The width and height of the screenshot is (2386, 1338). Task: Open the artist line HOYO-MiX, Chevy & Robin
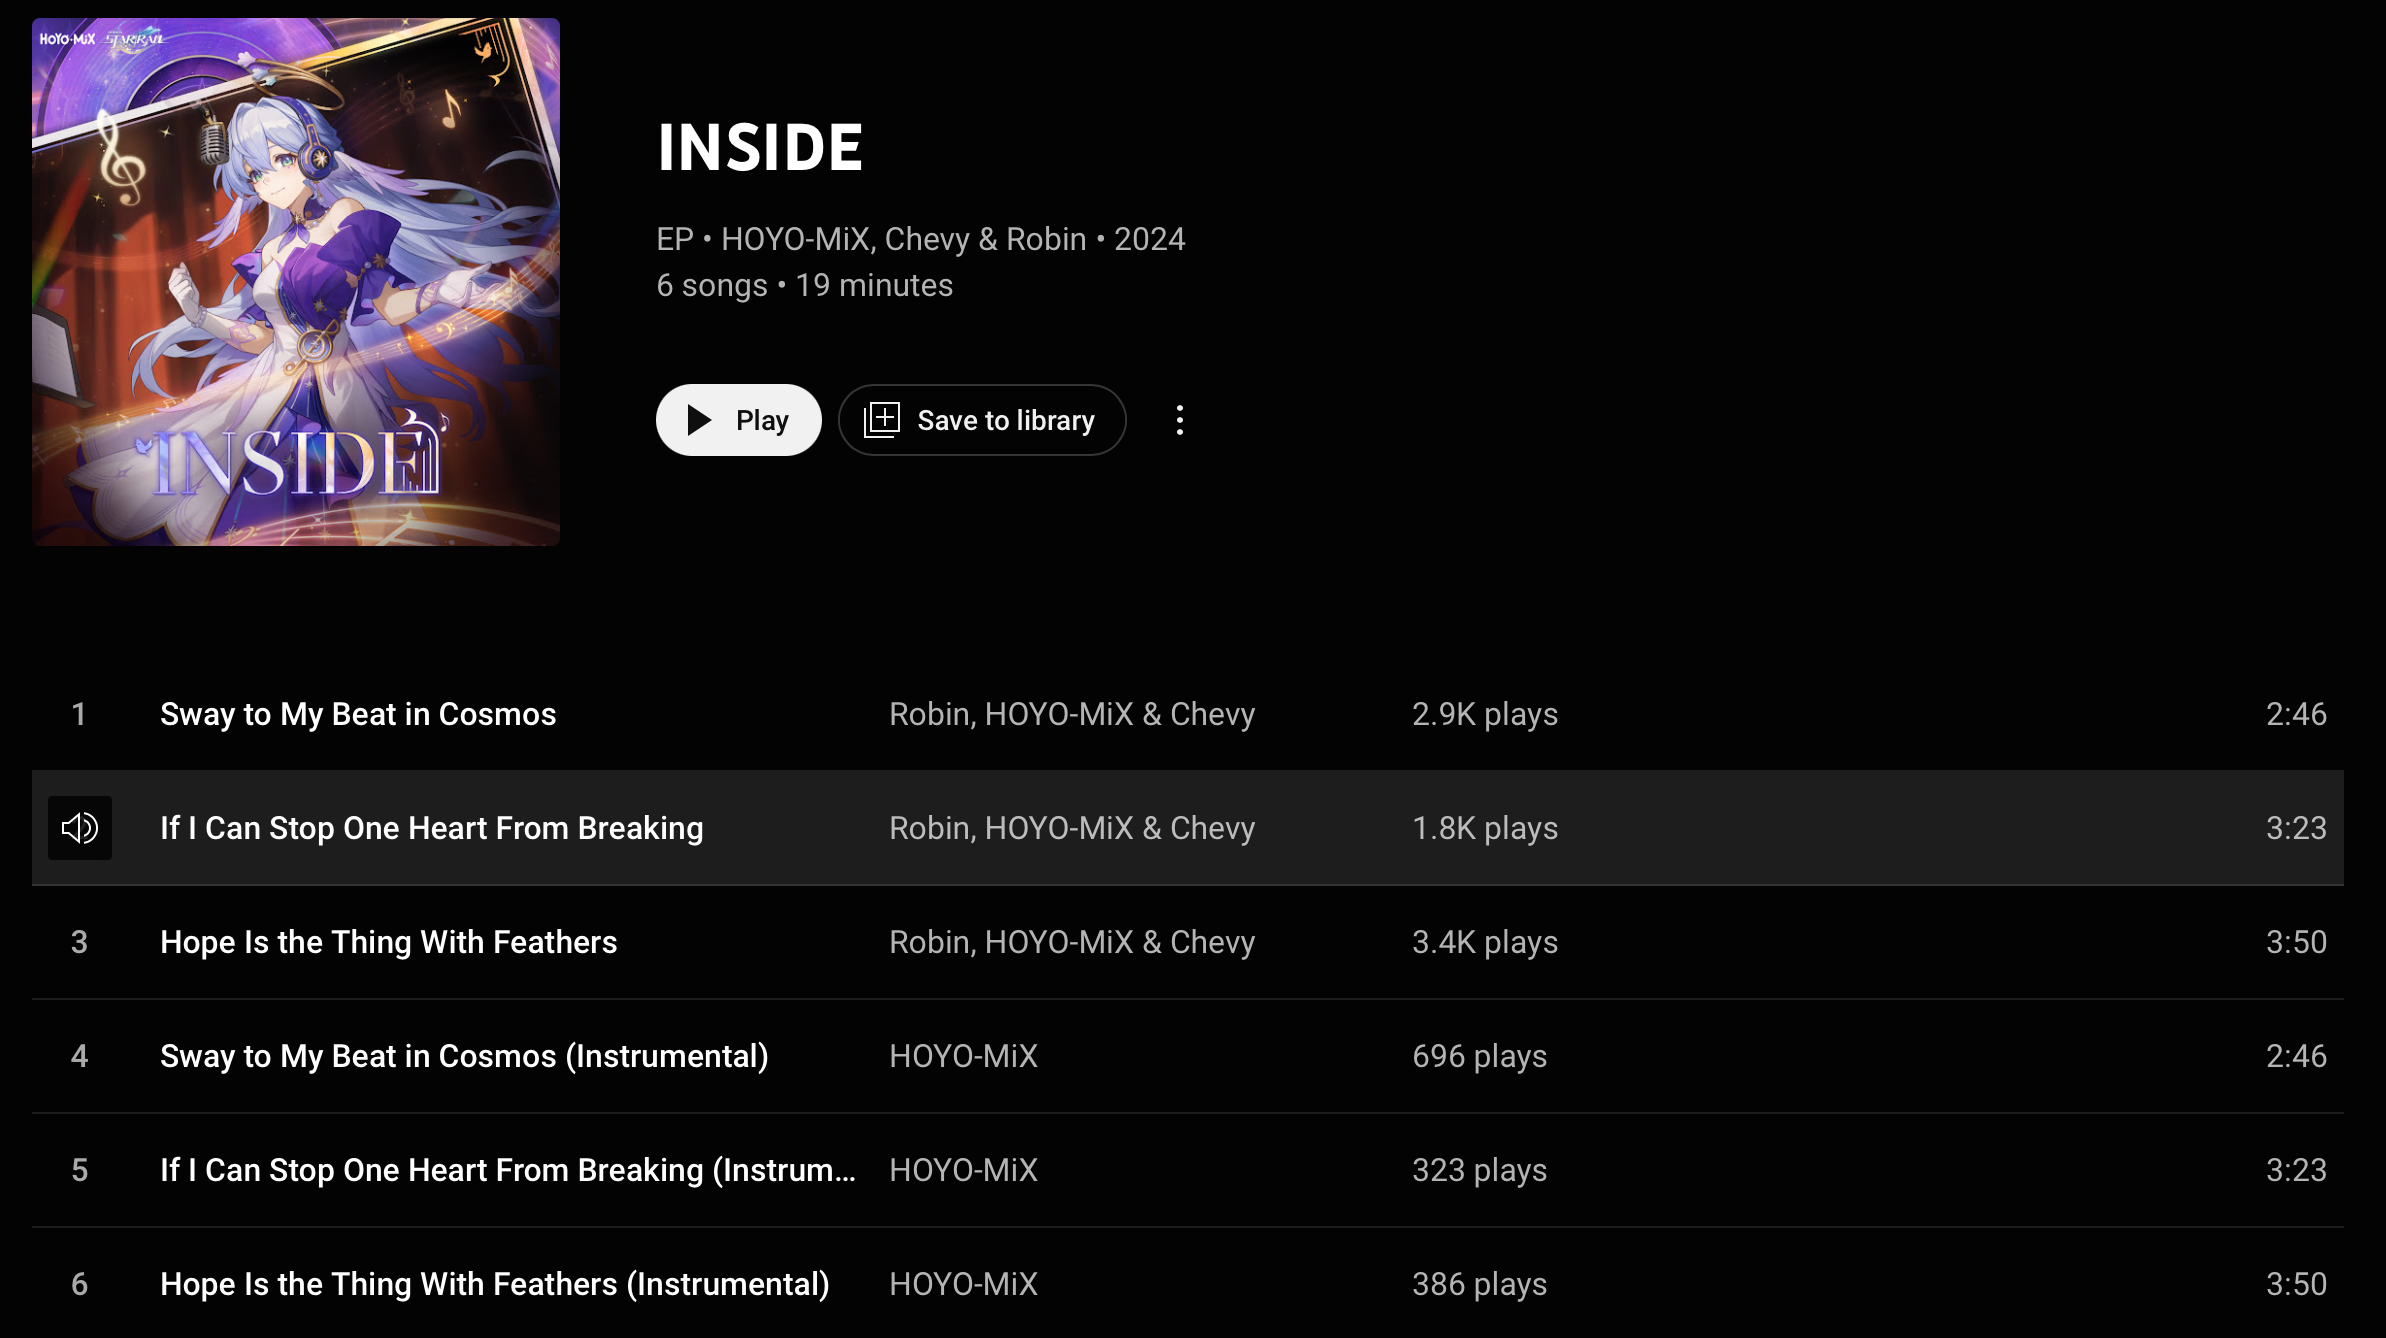[902, 238]
